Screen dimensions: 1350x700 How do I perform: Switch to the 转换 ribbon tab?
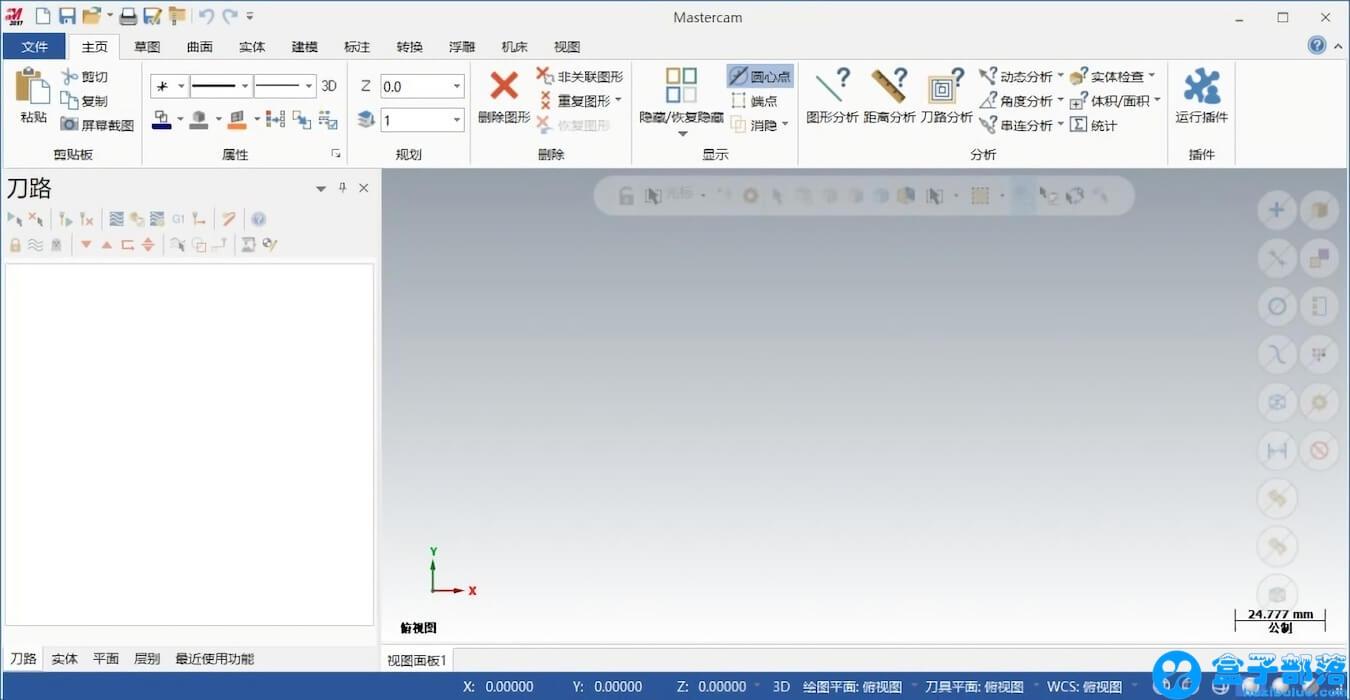(409, 47)
